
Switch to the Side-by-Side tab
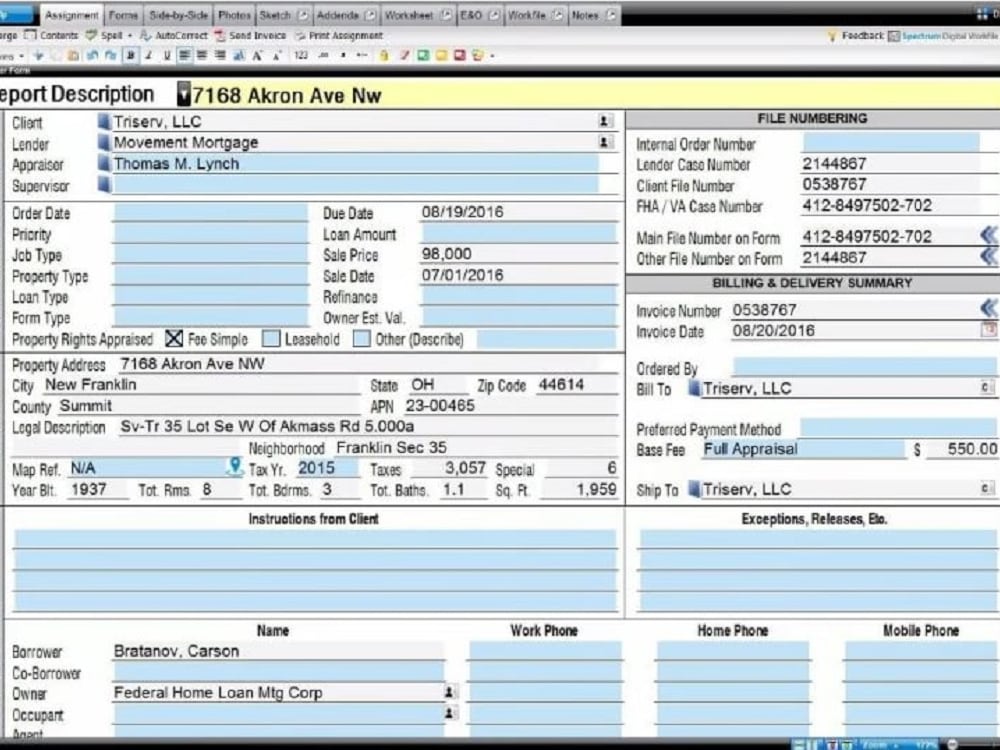pos(178,15)
